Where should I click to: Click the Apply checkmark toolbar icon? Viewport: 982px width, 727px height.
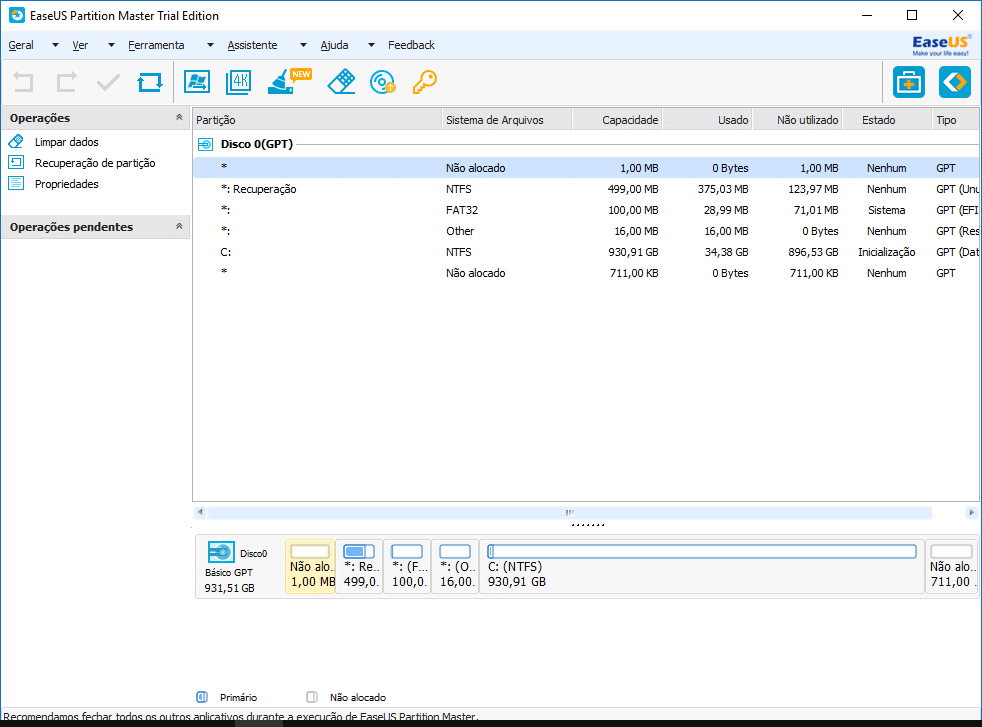(x=108, y=82)
